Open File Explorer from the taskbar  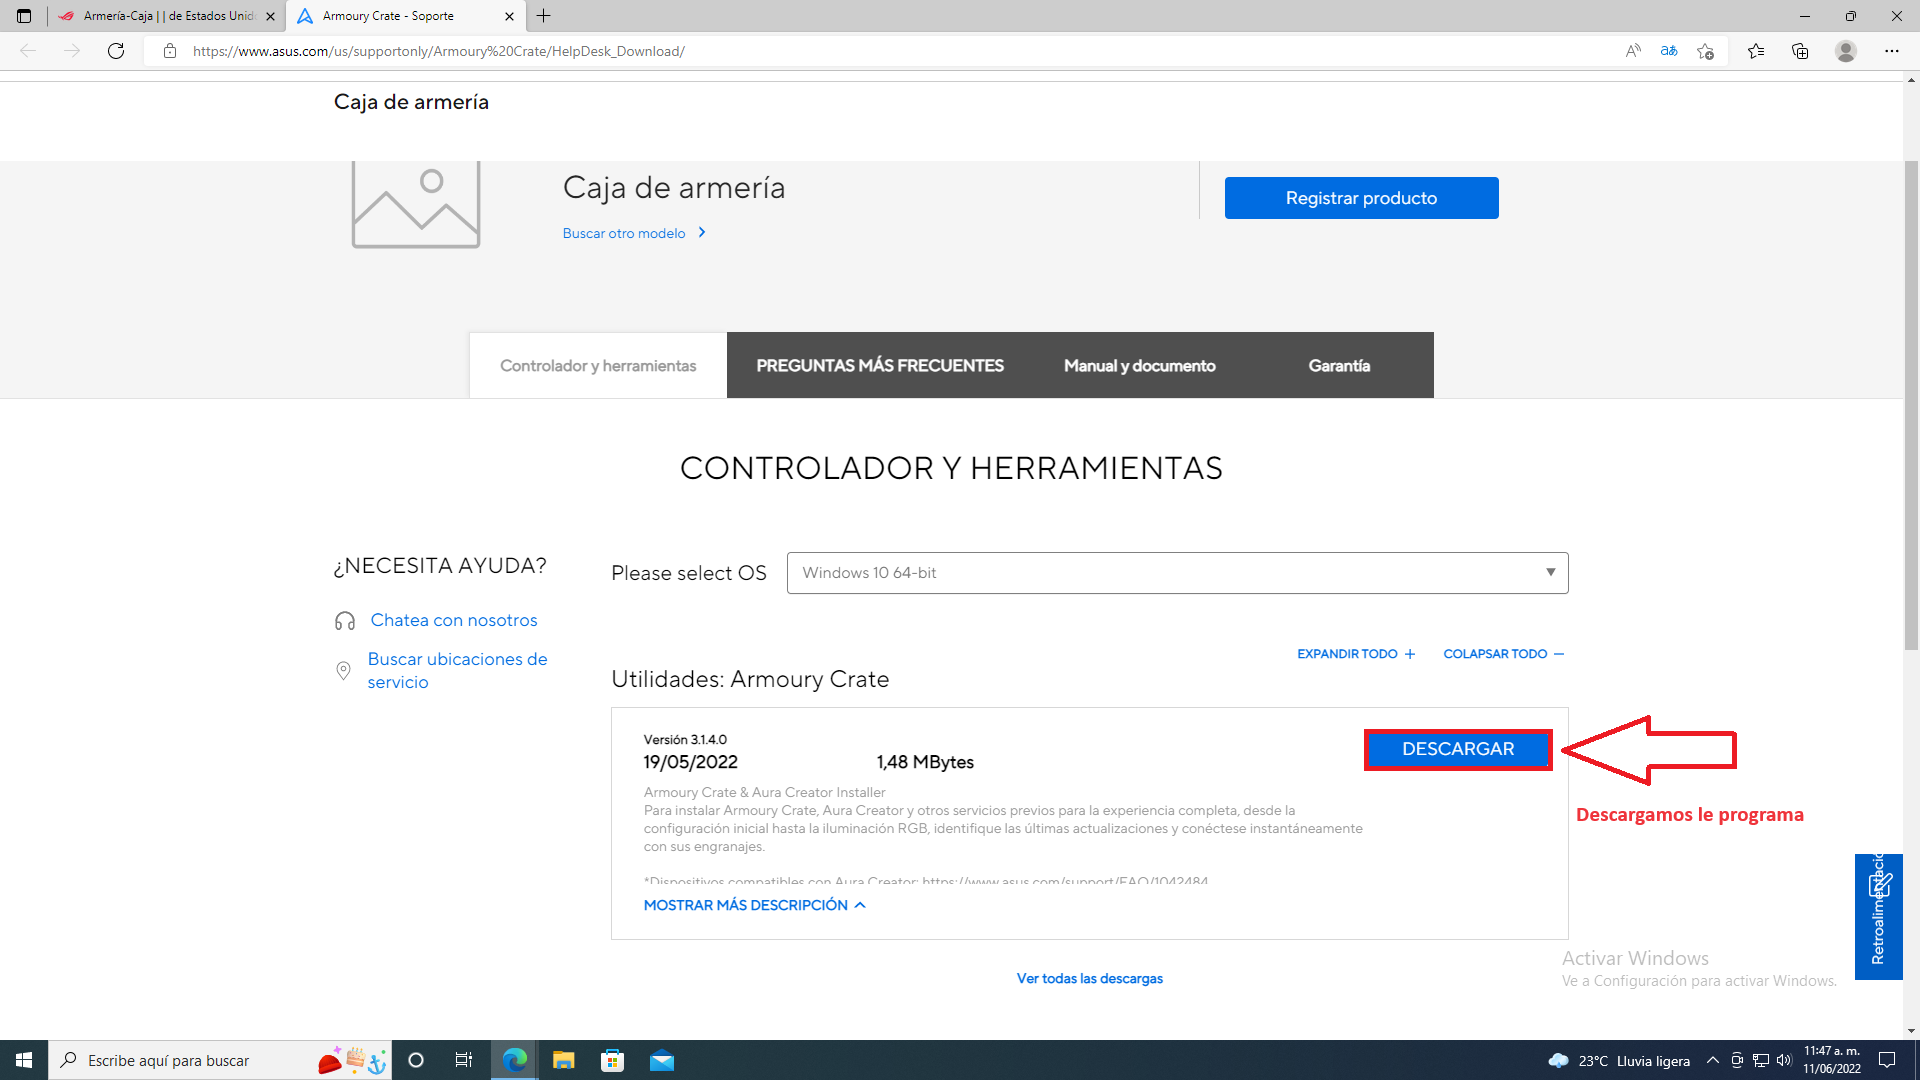tap(563, 1060)
